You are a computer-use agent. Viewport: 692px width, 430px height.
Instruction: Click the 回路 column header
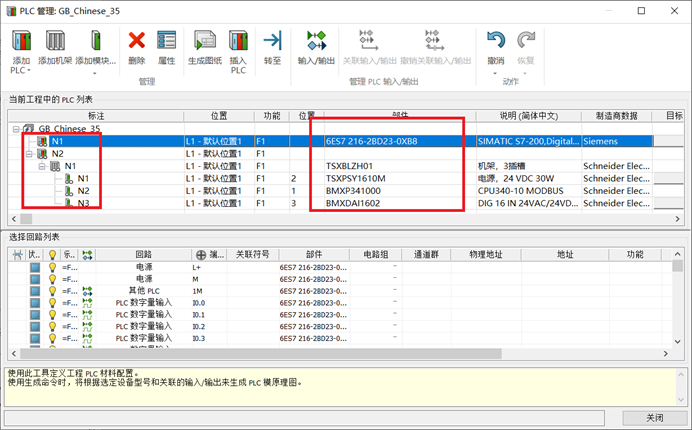tap(143, 254)
